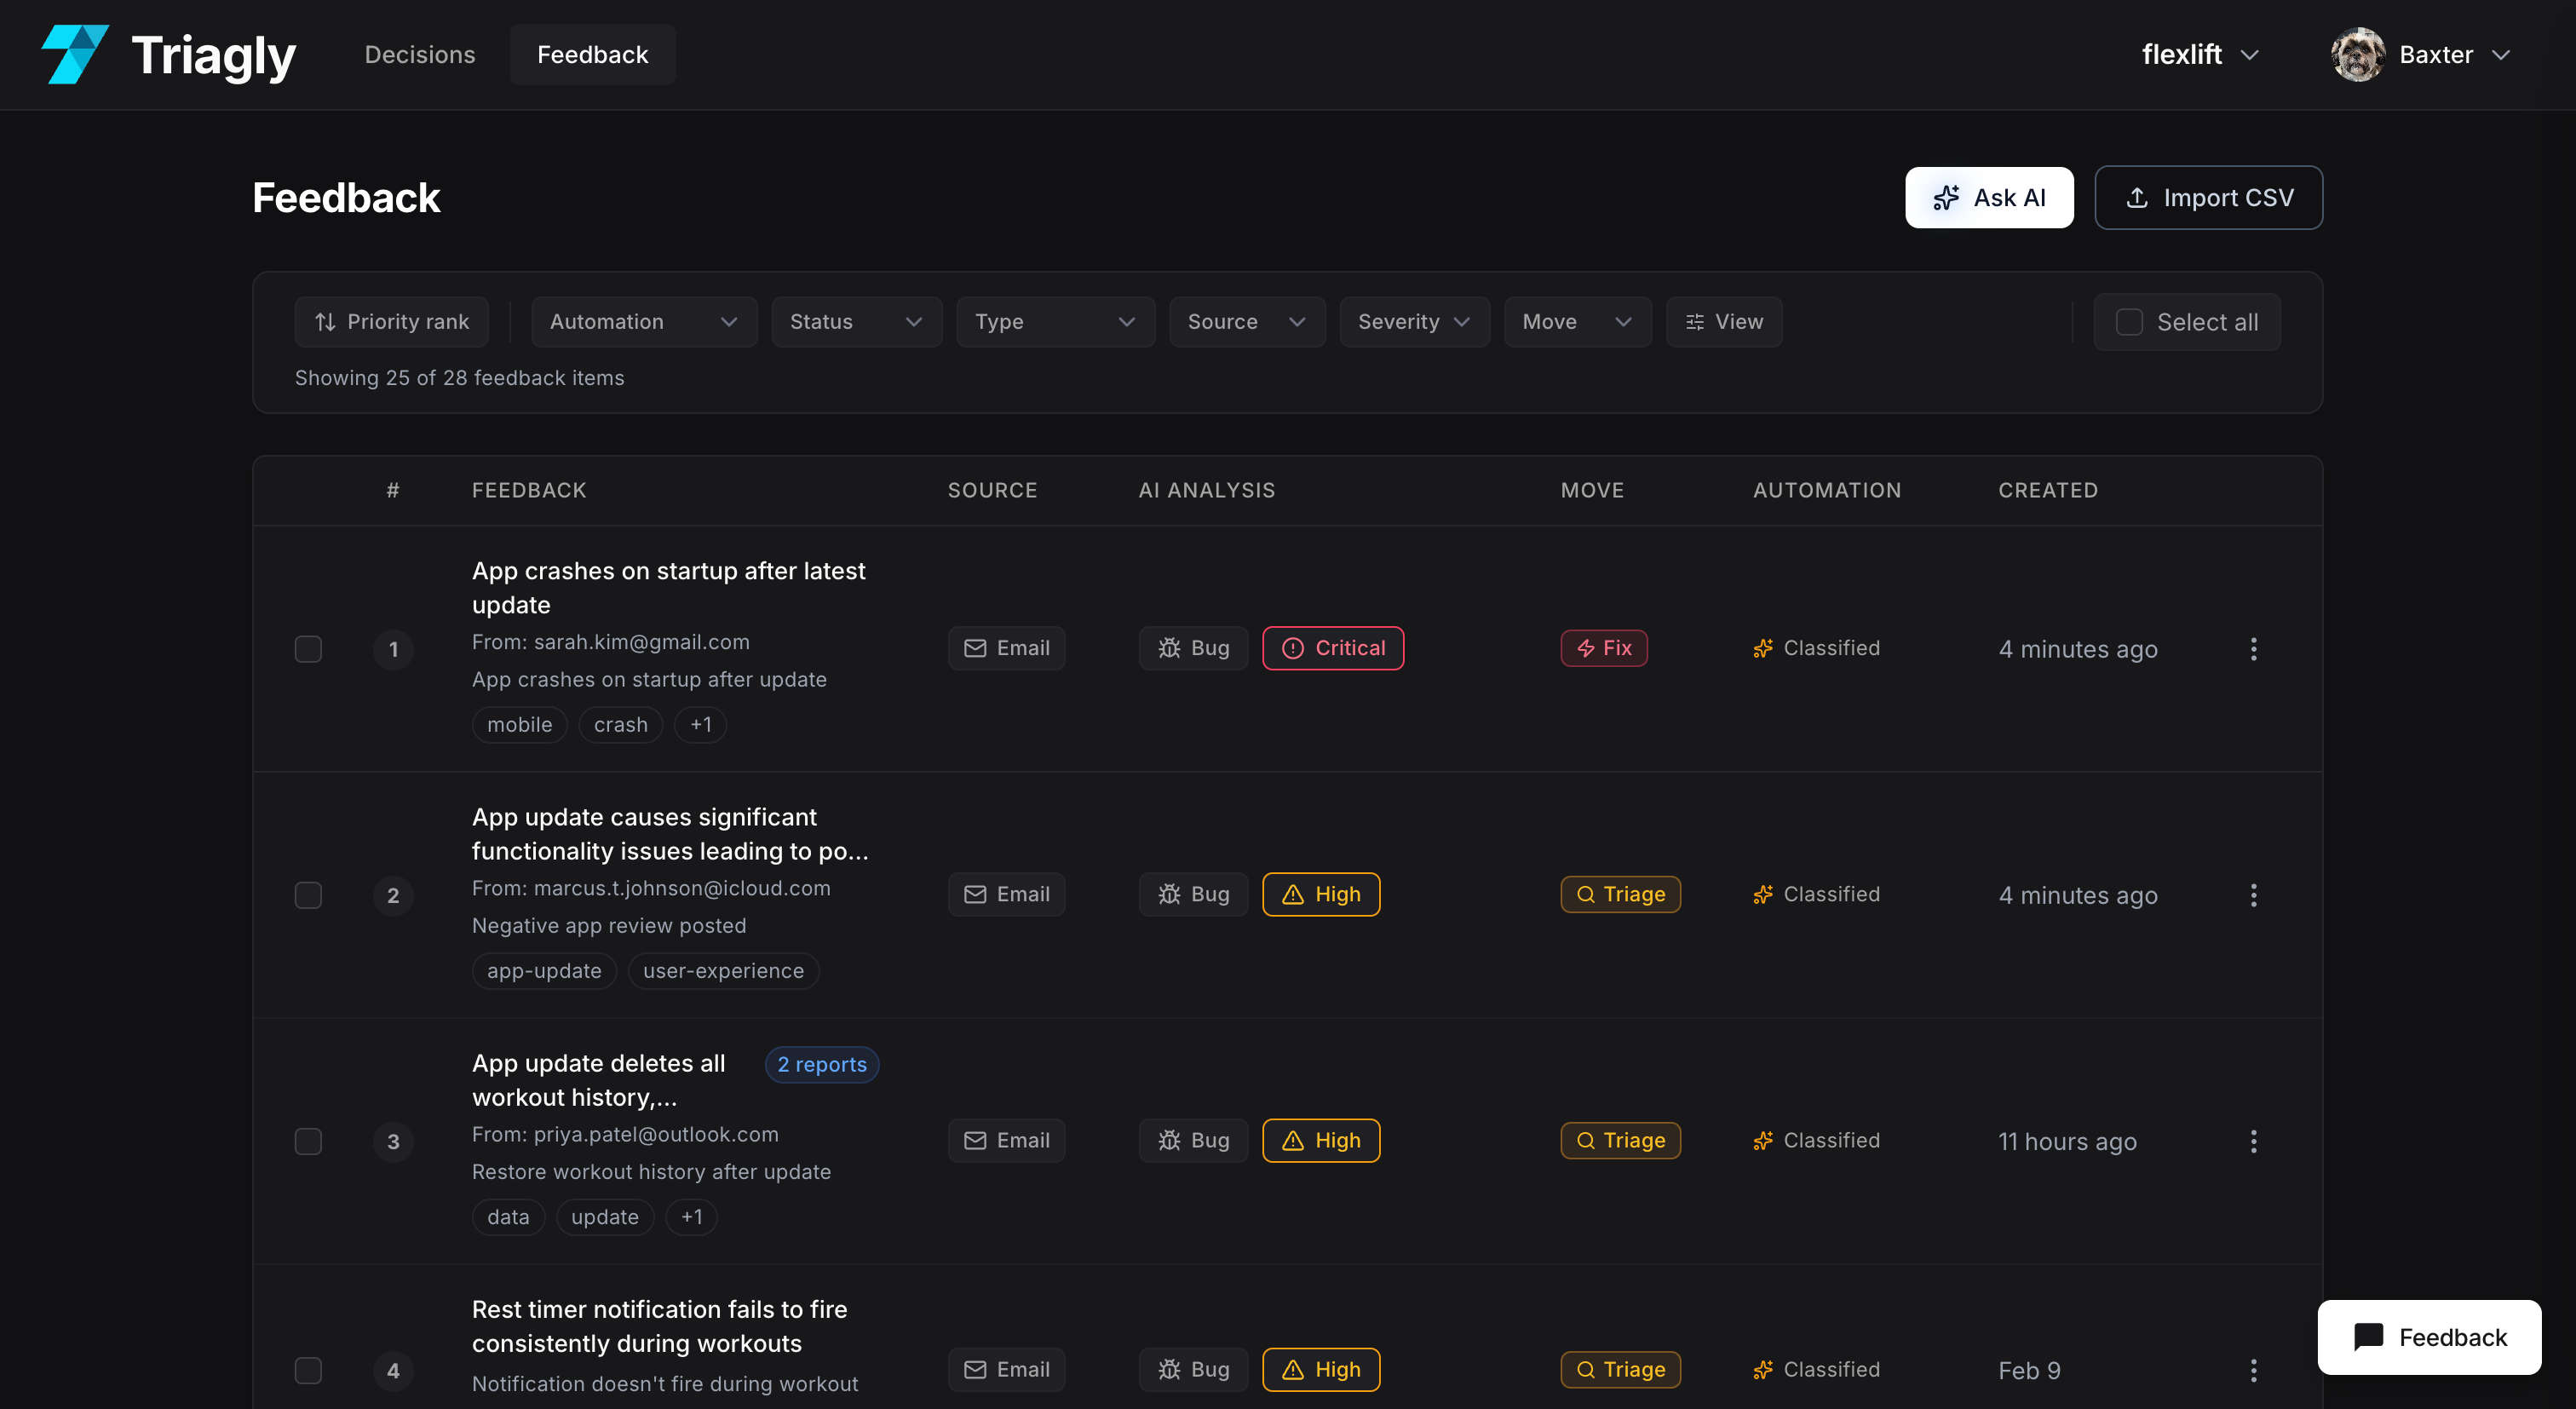Click the Ask AI button
The image size is (2576, 1409).
point(1988,198)
